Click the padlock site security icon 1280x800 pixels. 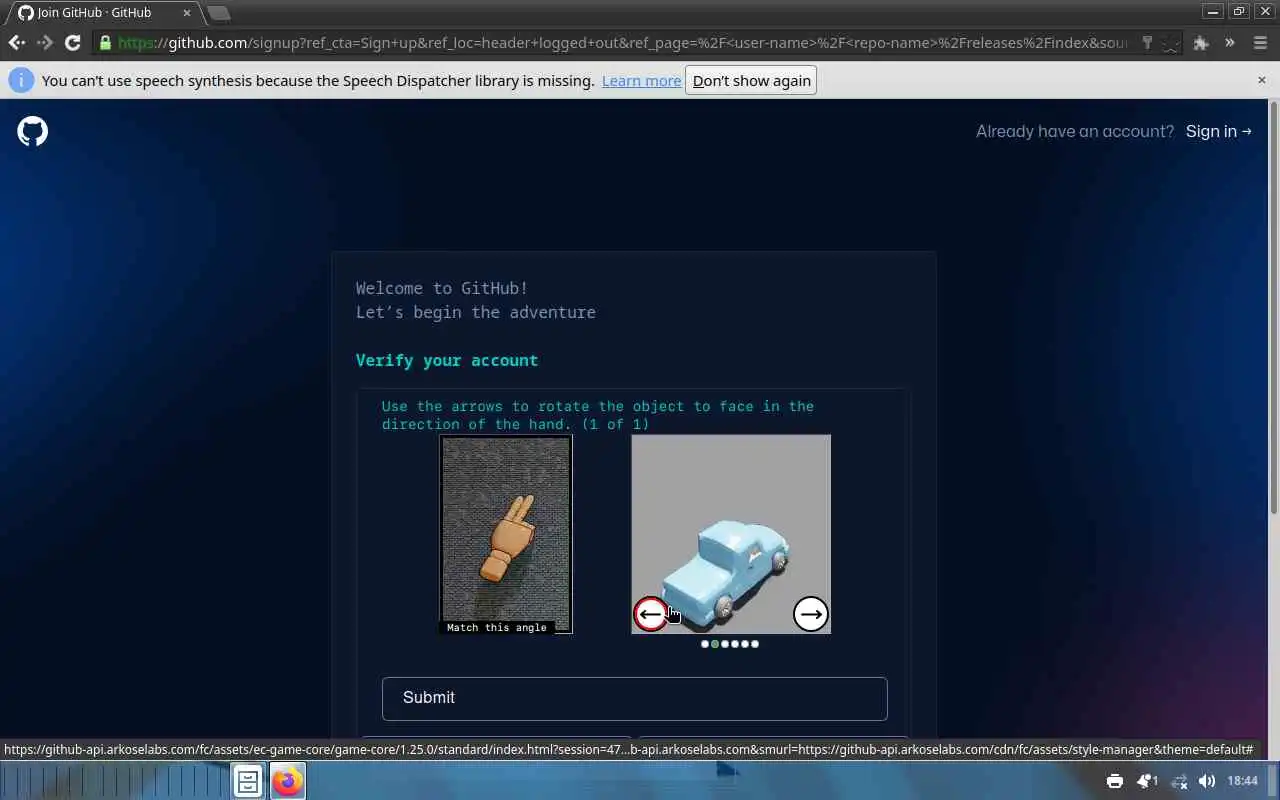[105, 43]
